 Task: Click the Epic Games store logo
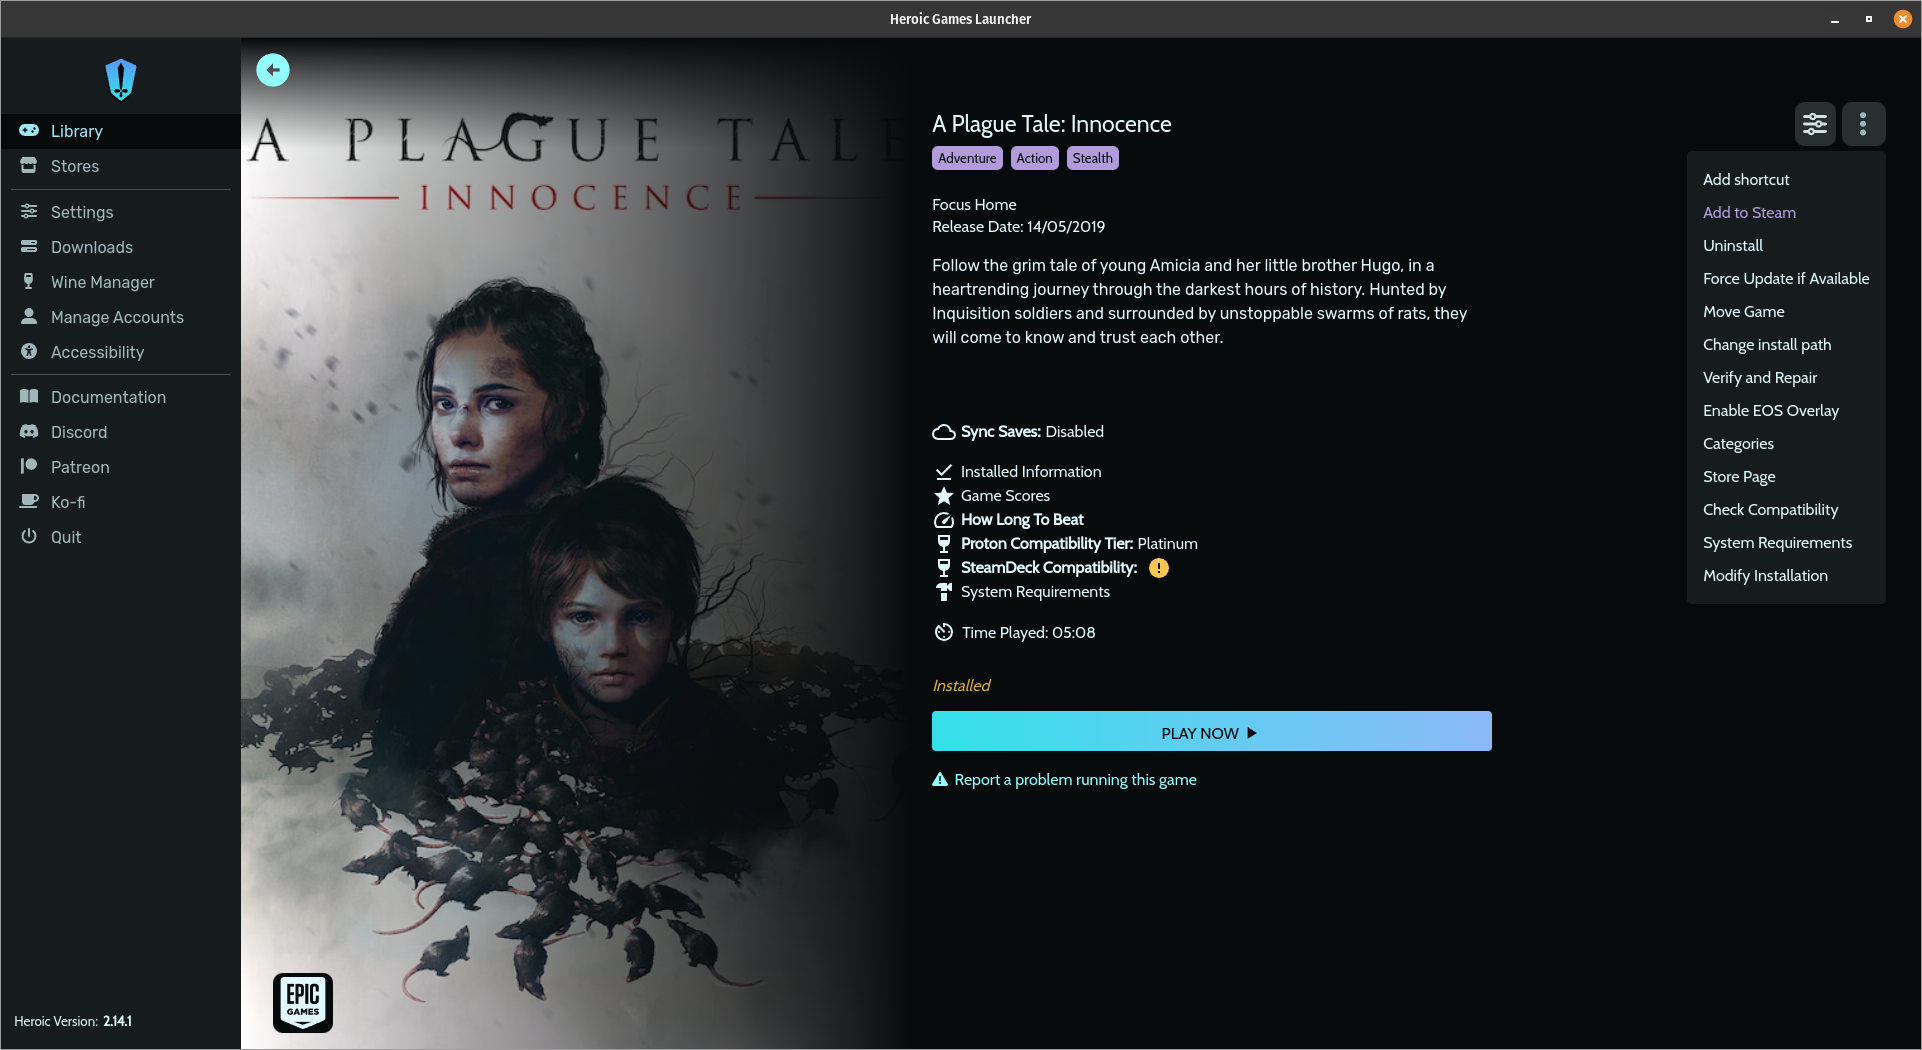point(303,1002)
